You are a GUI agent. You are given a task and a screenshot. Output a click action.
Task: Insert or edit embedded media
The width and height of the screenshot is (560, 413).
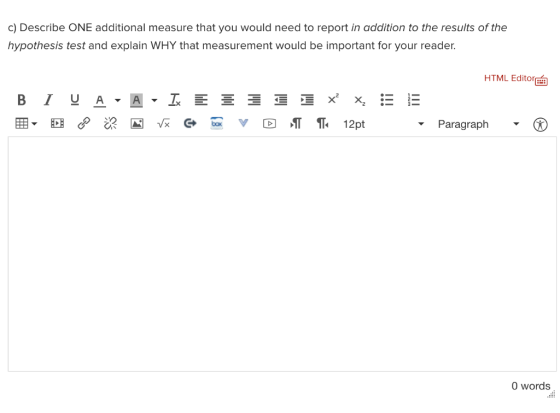[x=57, y=124]
